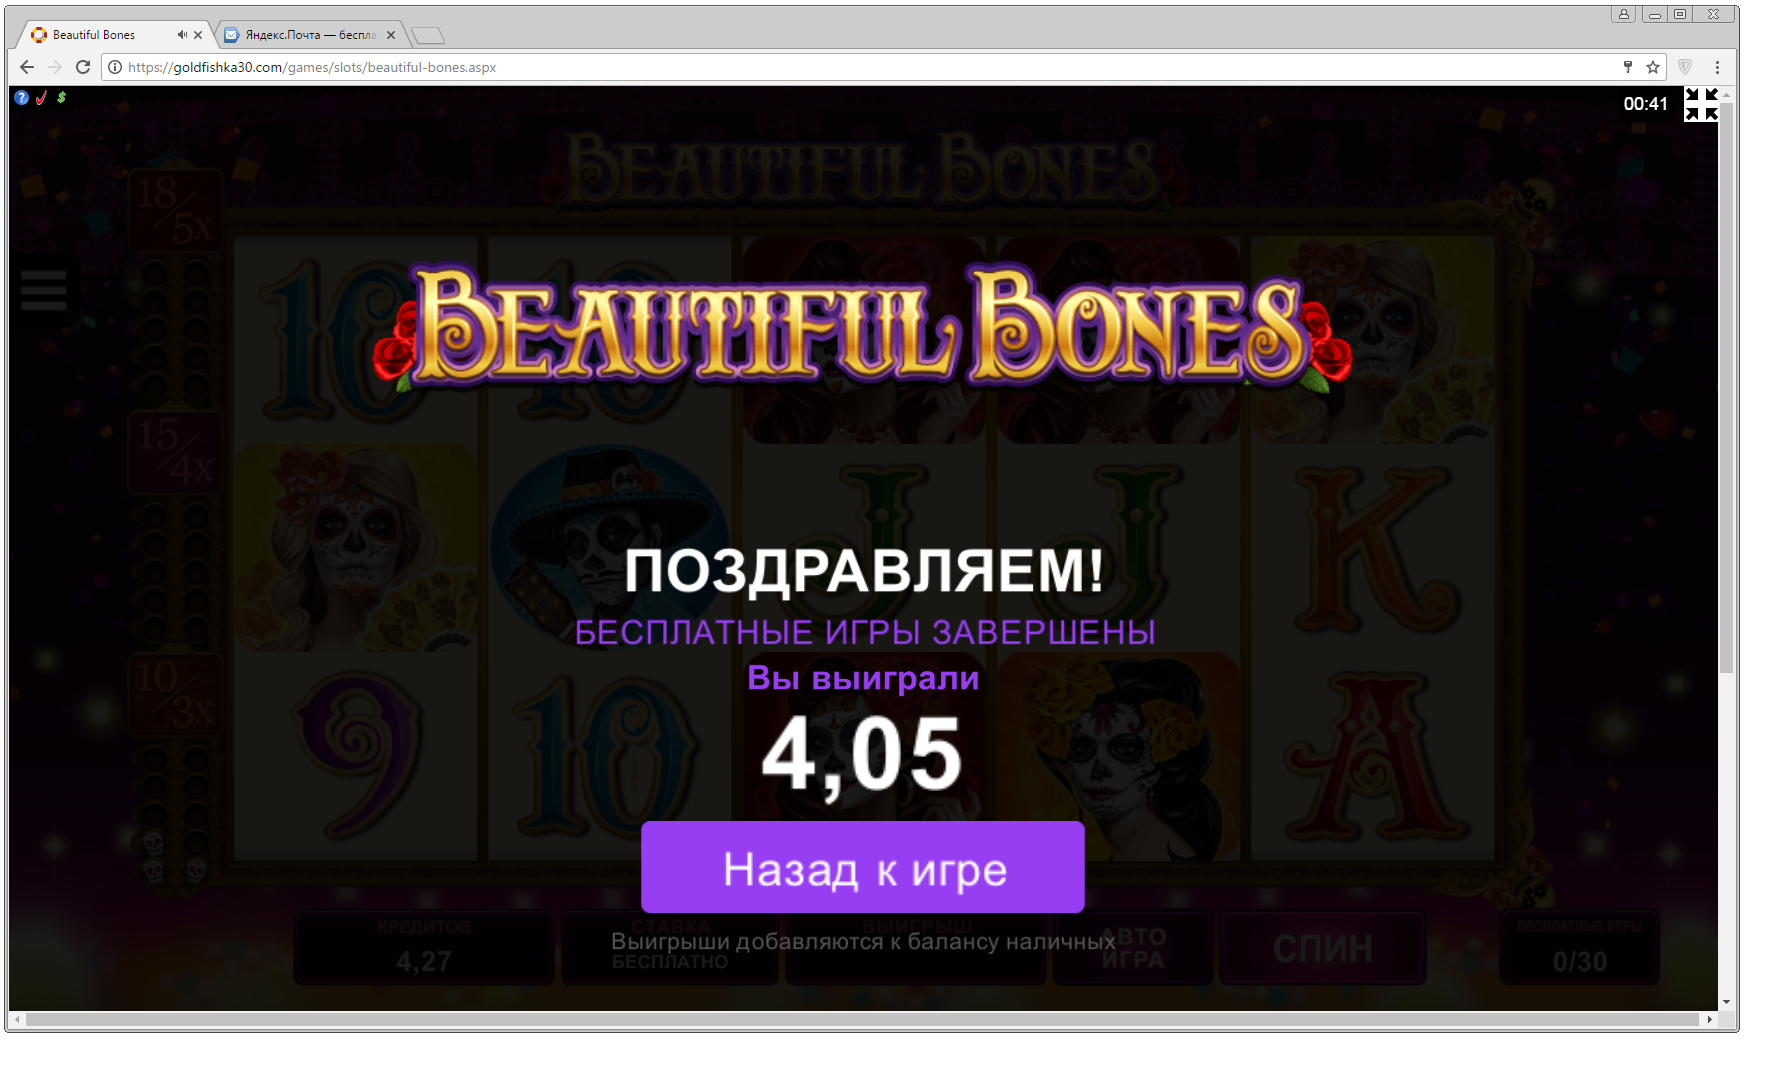Click the Назад к игре button
The height and width of the screenshot is (1065, 1772).
point(863,867)
